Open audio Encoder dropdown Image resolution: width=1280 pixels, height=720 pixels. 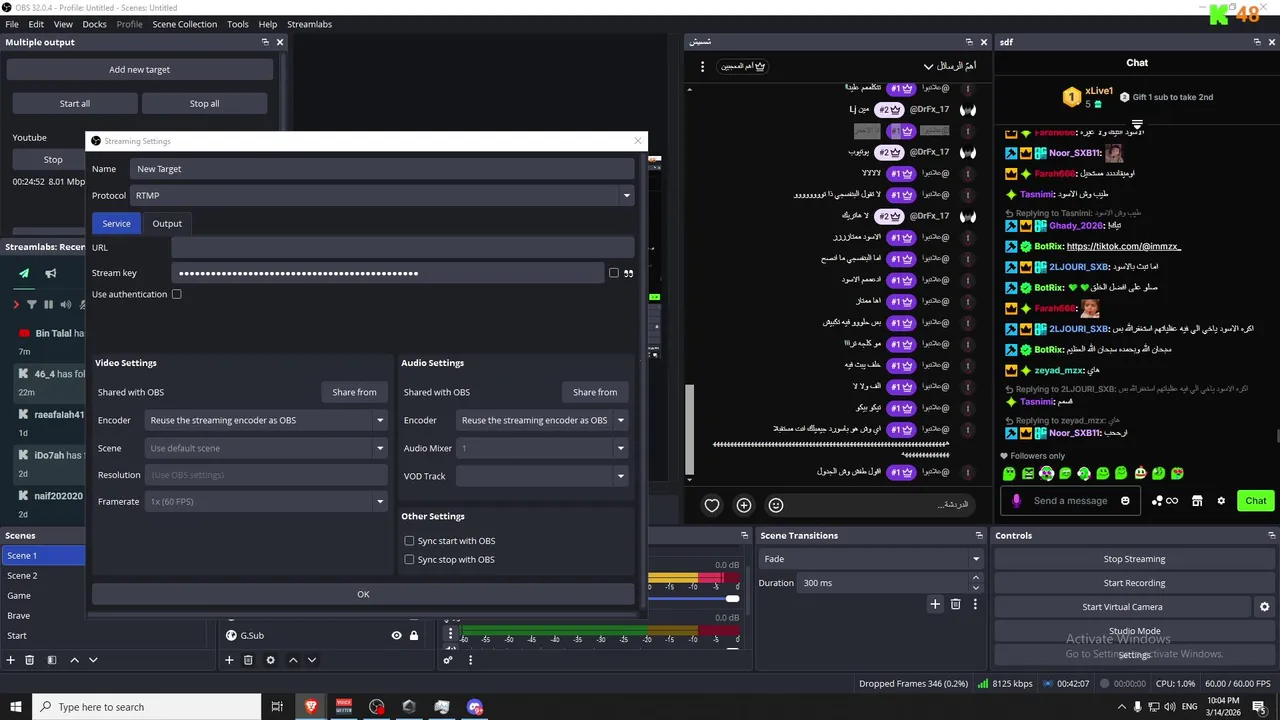tap(542, 421)
